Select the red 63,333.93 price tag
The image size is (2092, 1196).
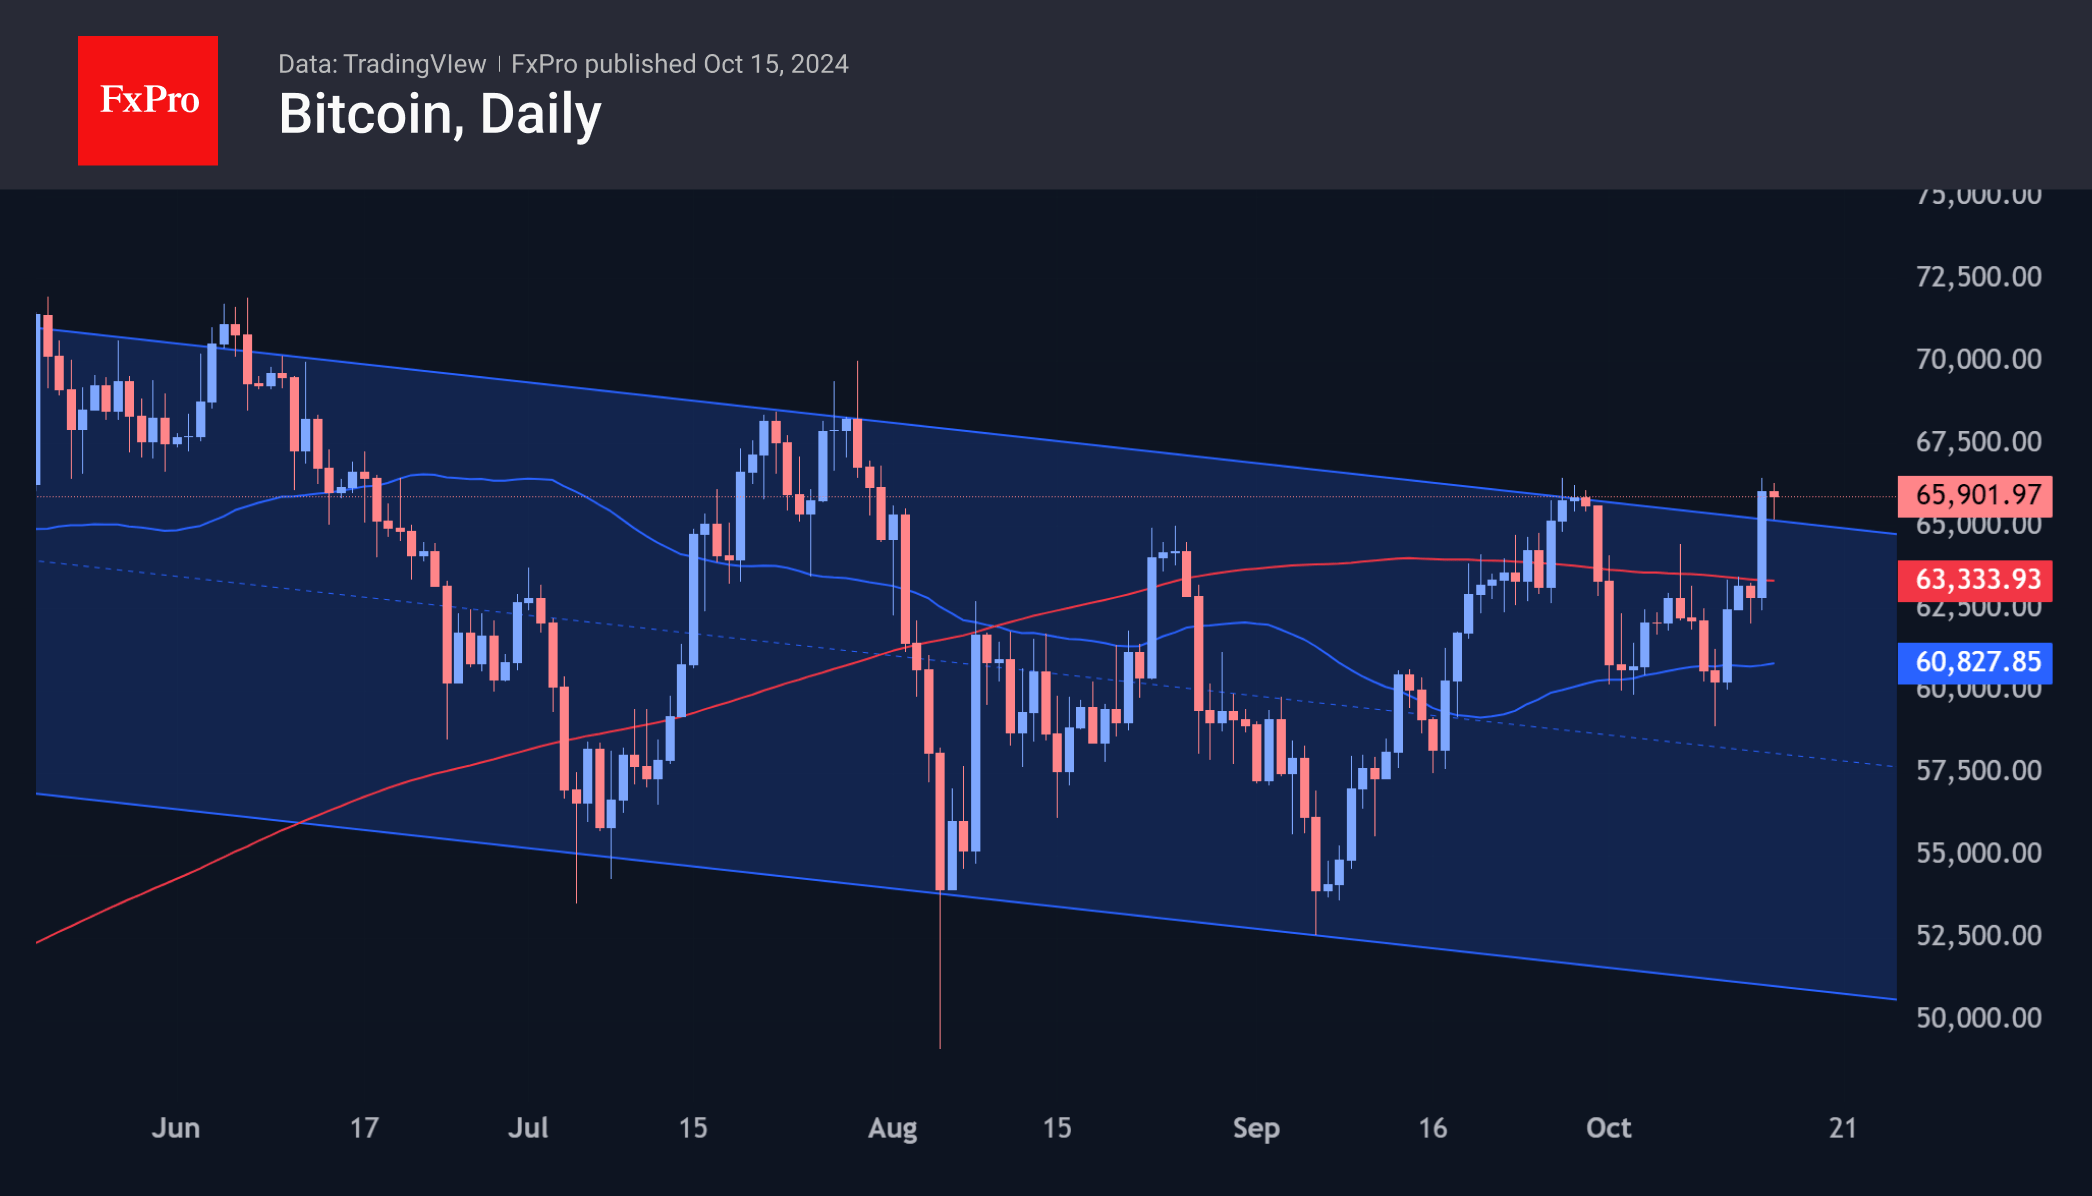(x=1976, y=580)
